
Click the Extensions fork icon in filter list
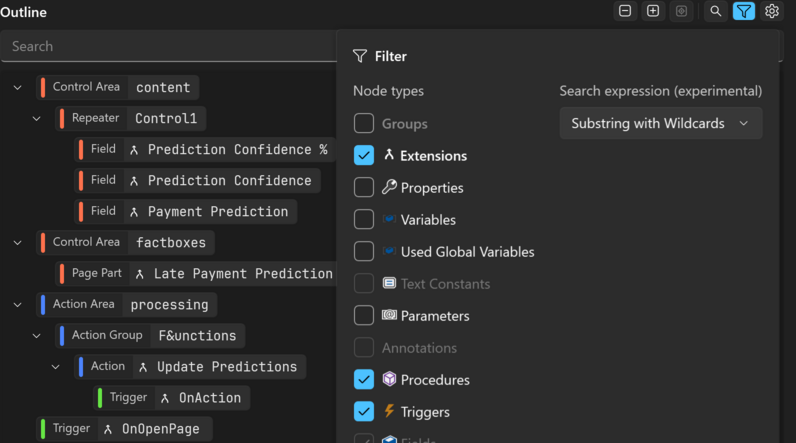point(389,155)
